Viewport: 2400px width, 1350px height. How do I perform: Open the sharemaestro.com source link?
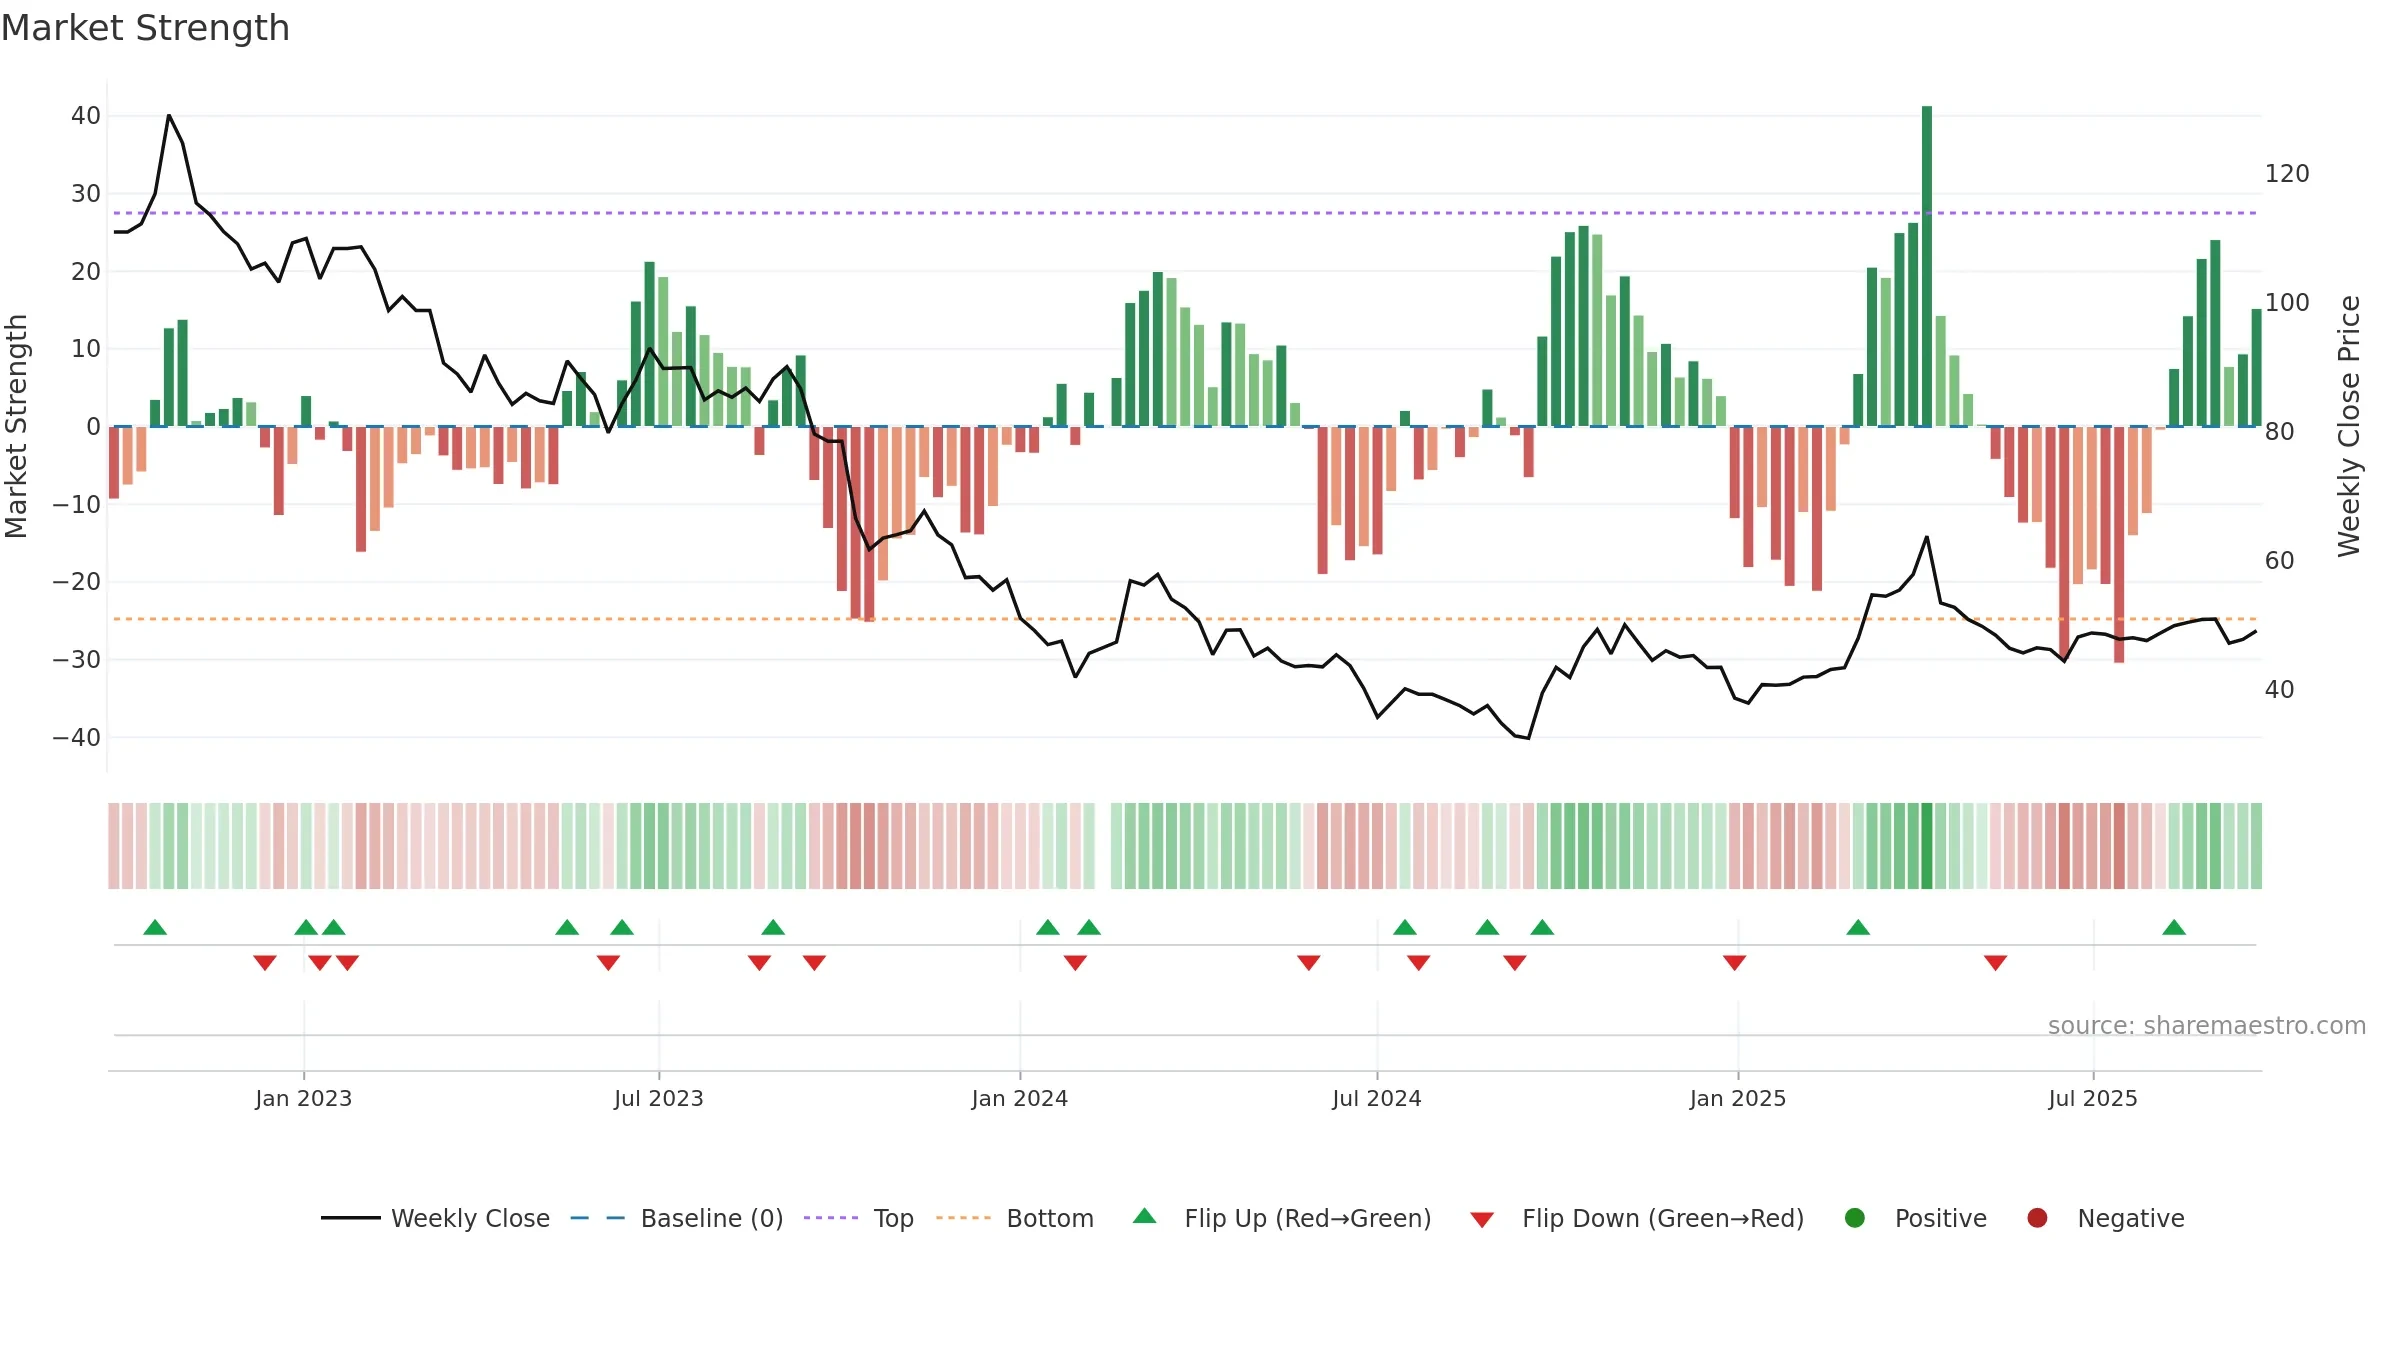click(x=2207, y=1026)
